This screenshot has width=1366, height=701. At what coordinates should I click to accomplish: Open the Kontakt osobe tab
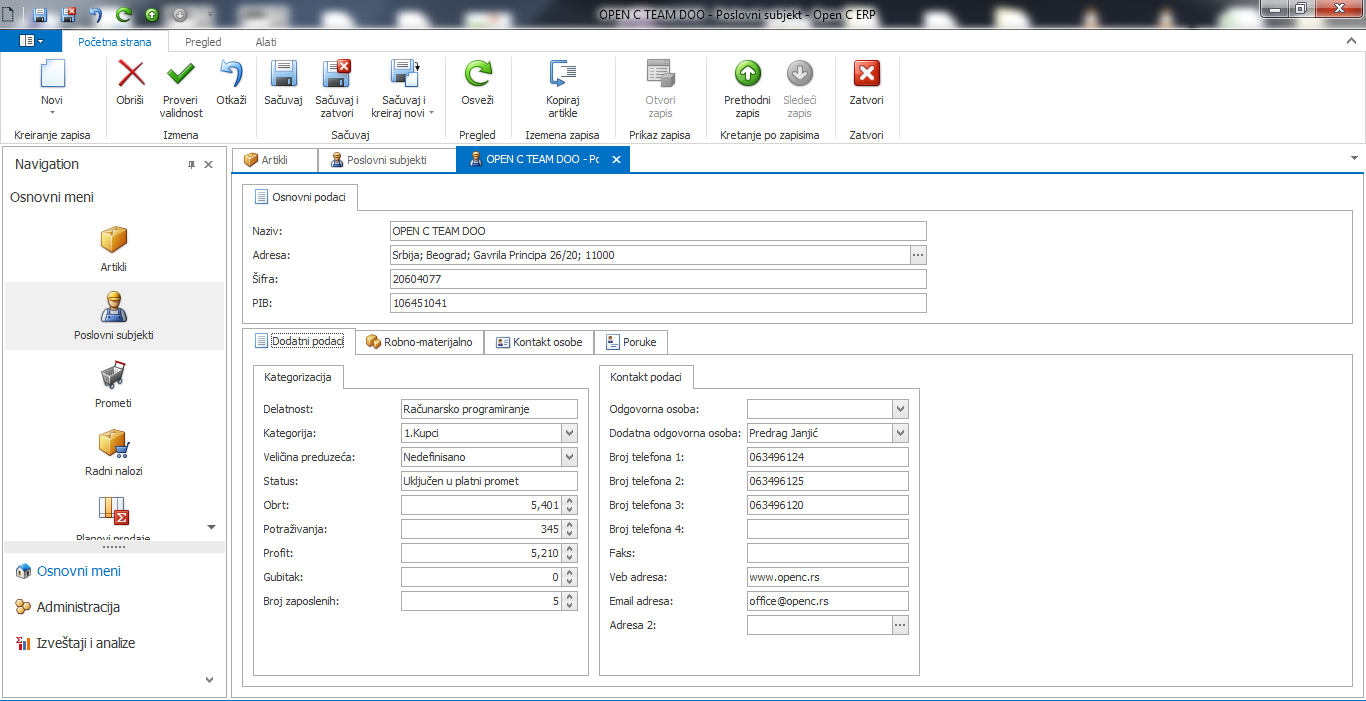(x=539, y=342)
